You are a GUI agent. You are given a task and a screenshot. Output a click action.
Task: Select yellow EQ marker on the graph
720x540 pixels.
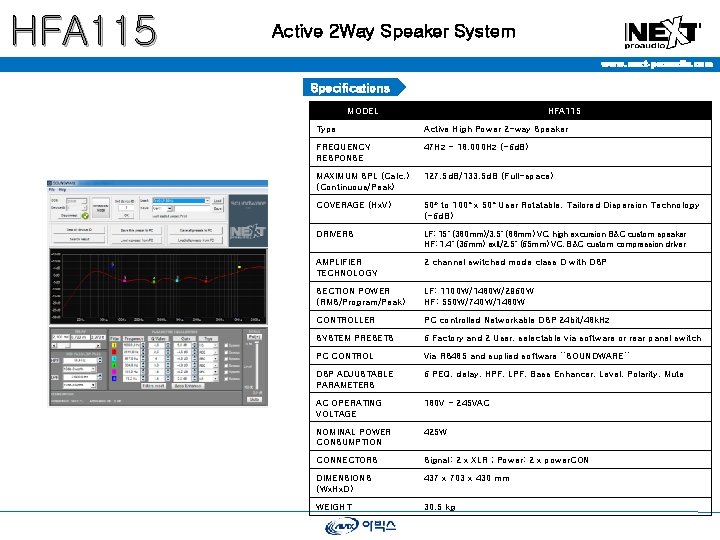239,267
